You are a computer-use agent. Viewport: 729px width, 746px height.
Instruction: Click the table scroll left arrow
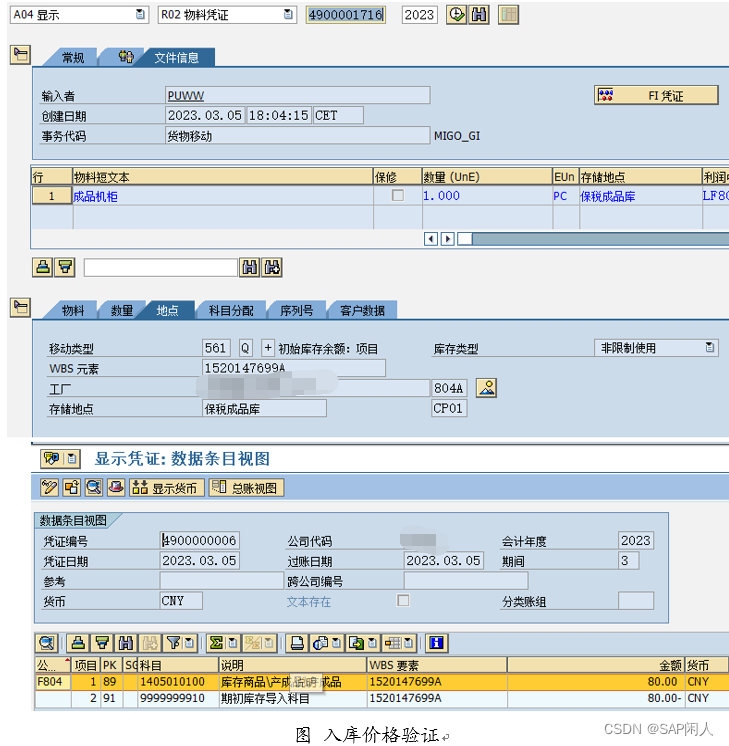[431, 238]
